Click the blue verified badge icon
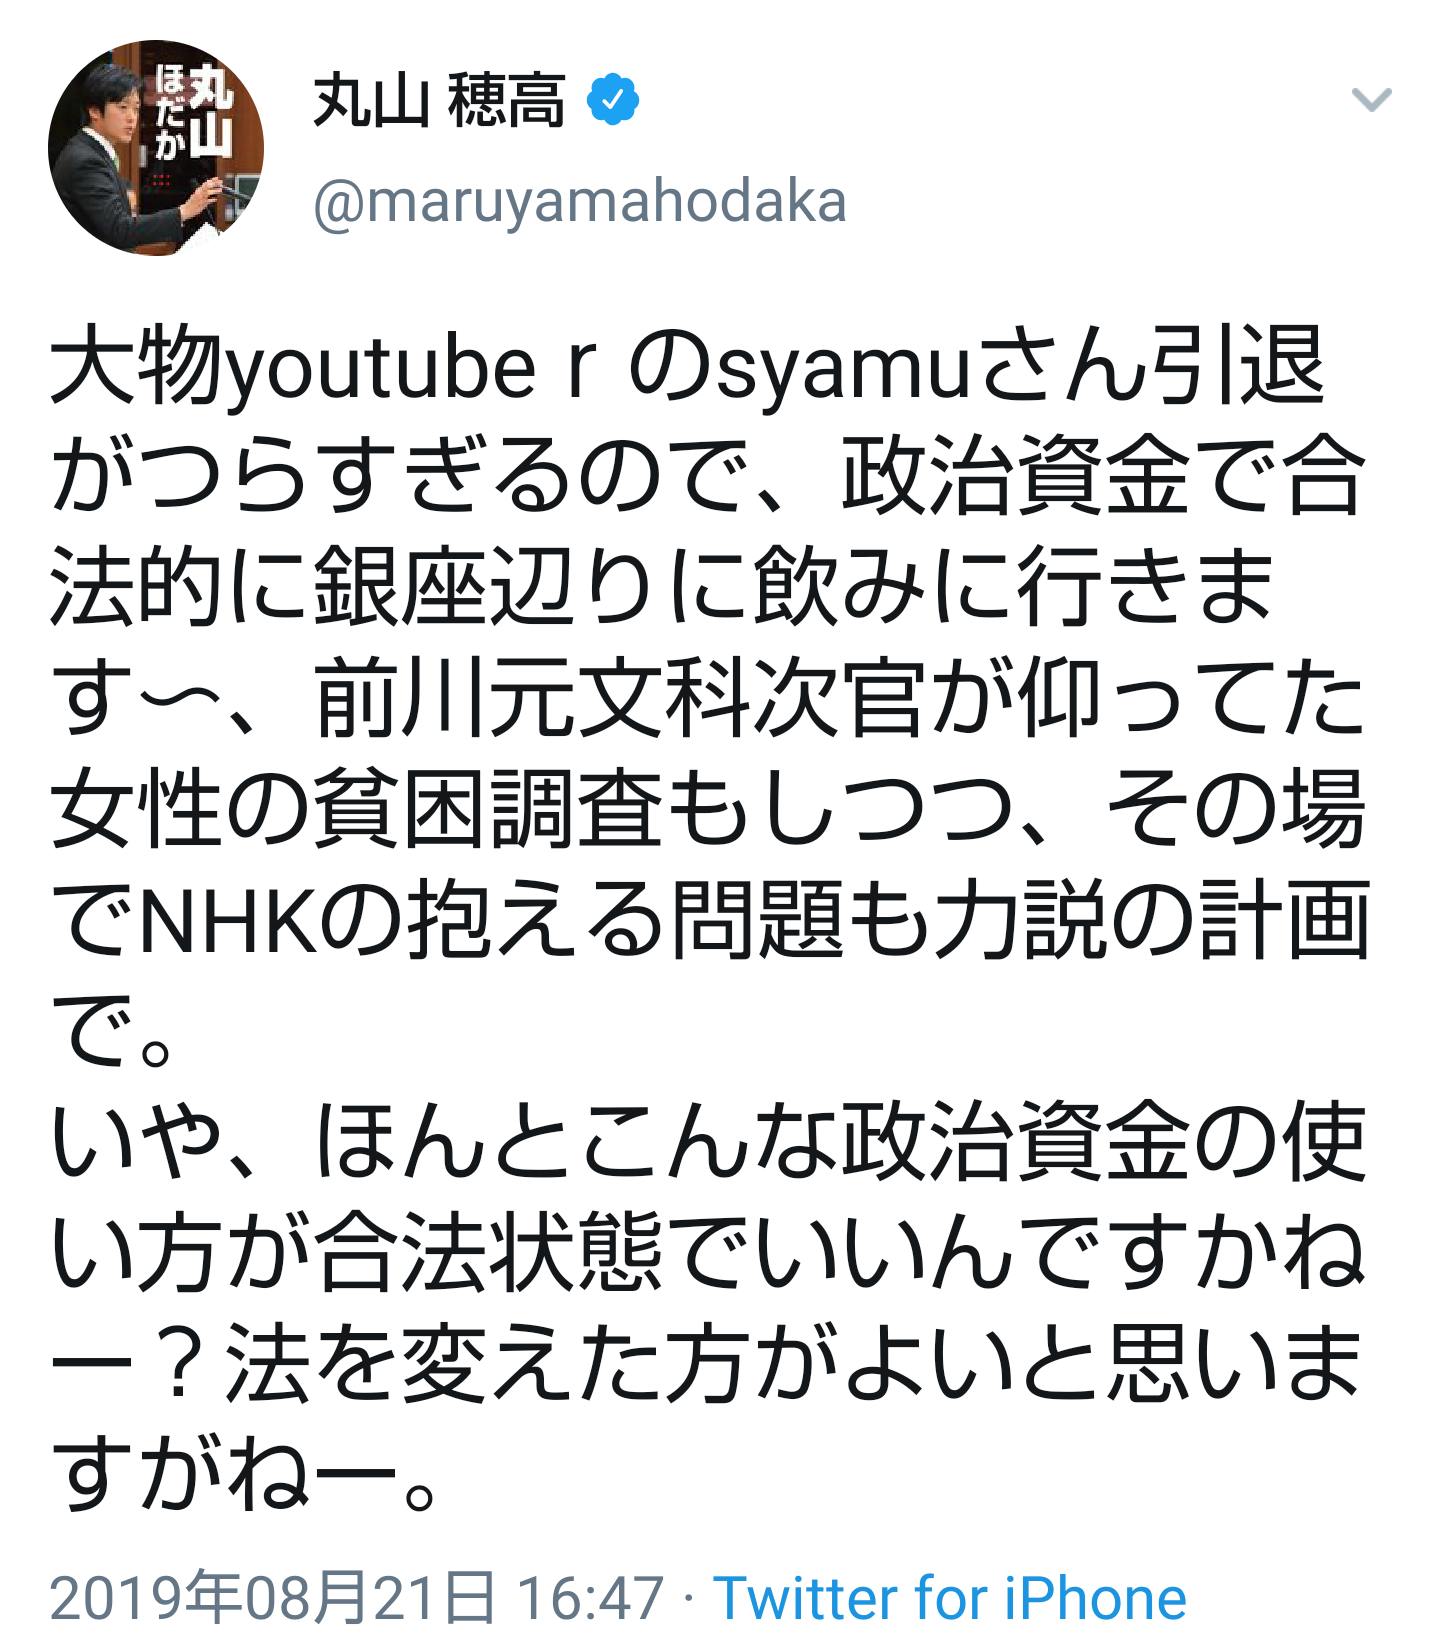Viewport: 1440px width, 1648px height. [x=612, y=100]
